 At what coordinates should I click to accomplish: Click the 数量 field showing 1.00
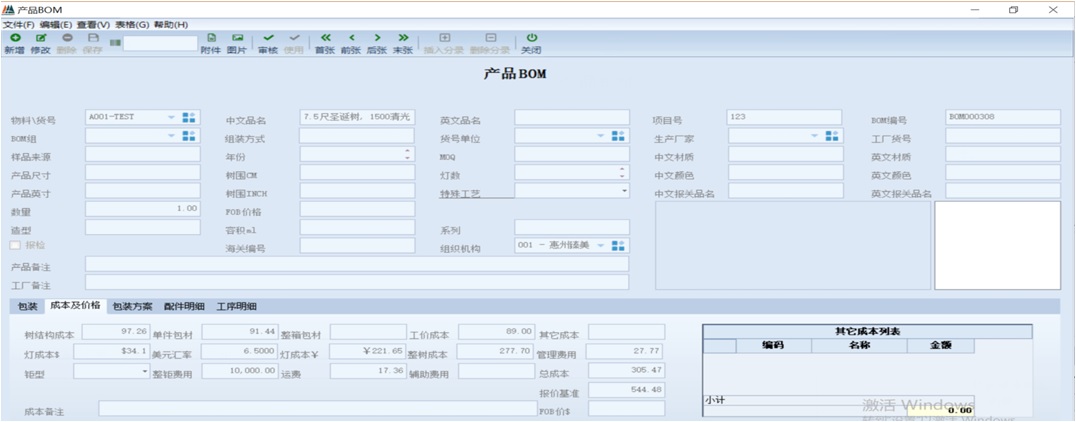143,209
